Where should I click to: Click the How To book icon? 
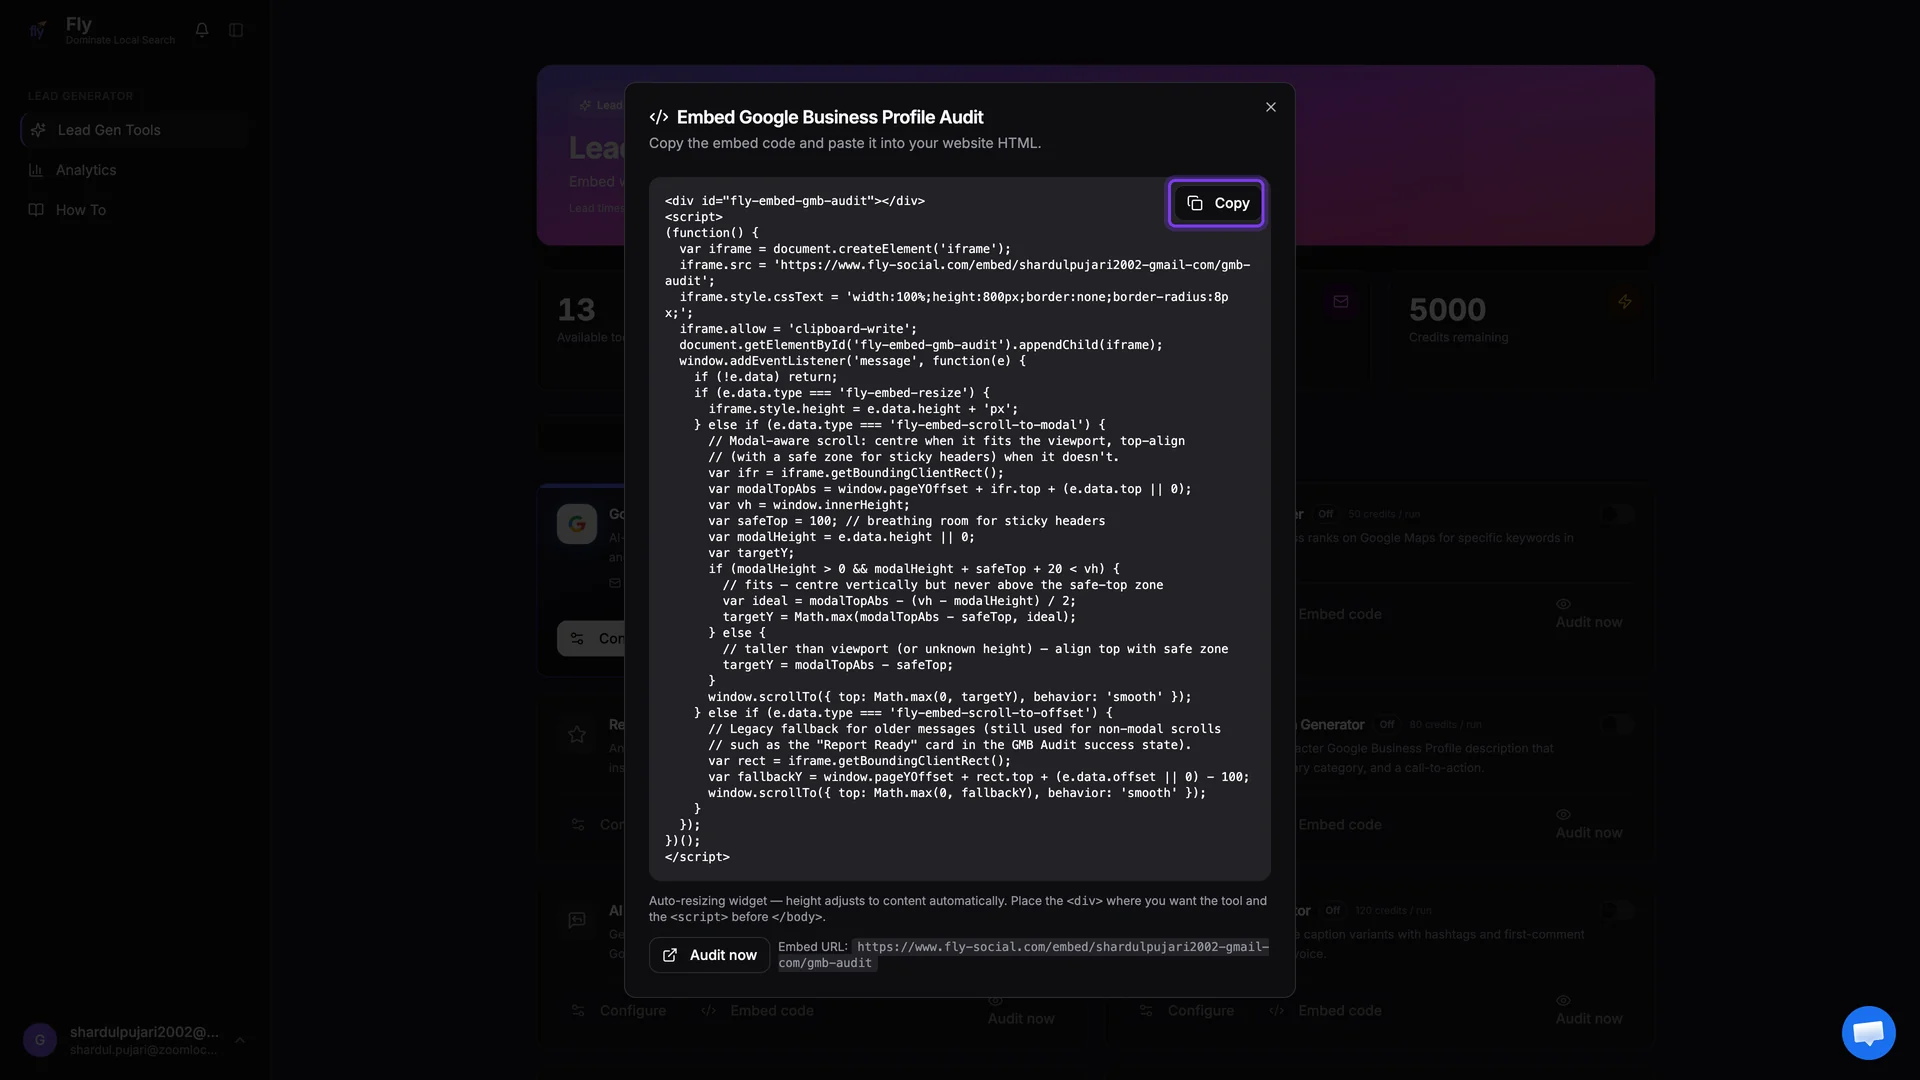[36, 210]
